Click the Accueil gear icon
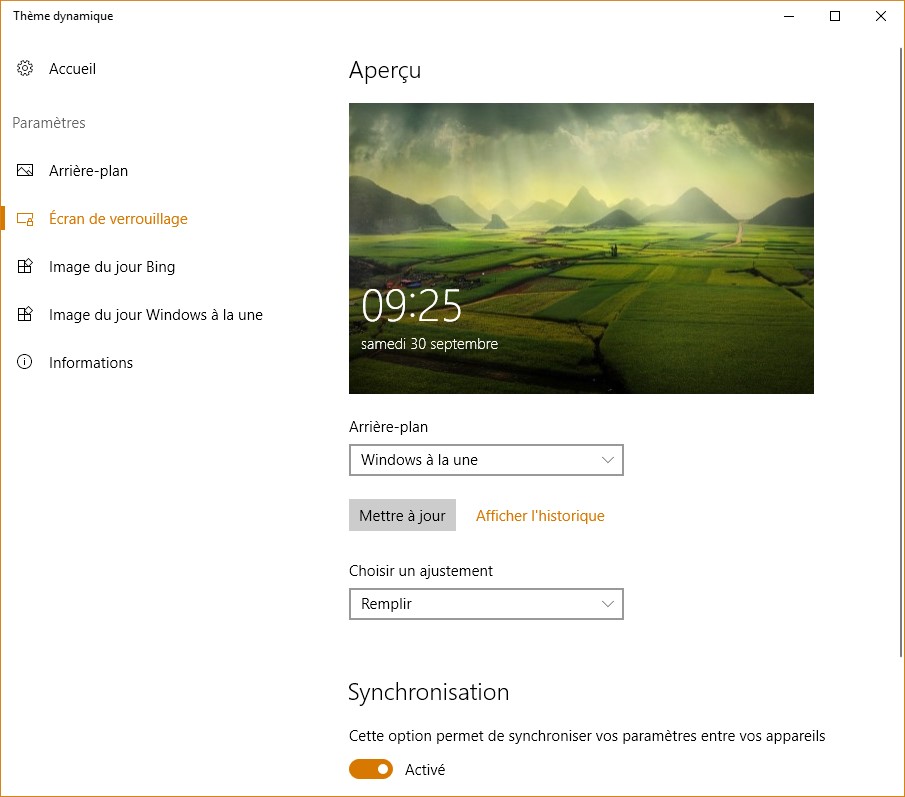The width and height of the screenshot is (905, 797). [25, 69]
